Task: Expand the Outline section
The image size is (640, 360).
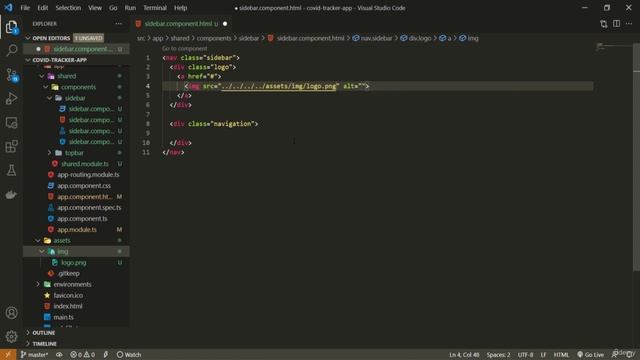Action: (76, 333)
